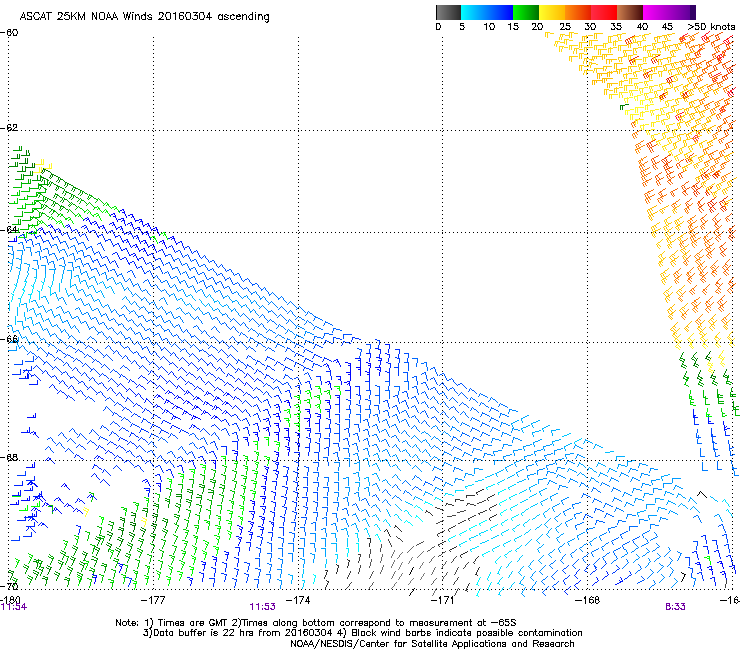Click the 'Black wind barbs indicate possible contamination' note
The width and height of the screenshot is (740, 650).
pos(460,633)
